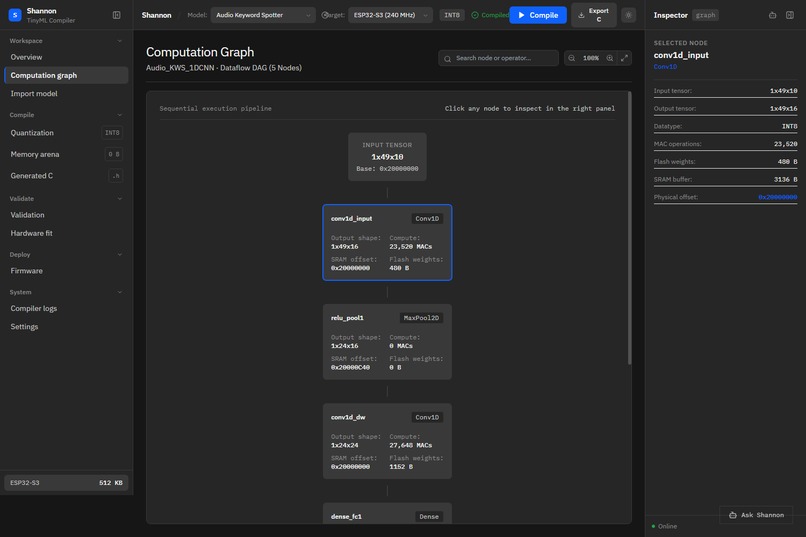The width and height of the screenshot is (806, 537).
Task: Open the Target dropdown ESP32-S3 (240 MHz)
Action: 391,15
